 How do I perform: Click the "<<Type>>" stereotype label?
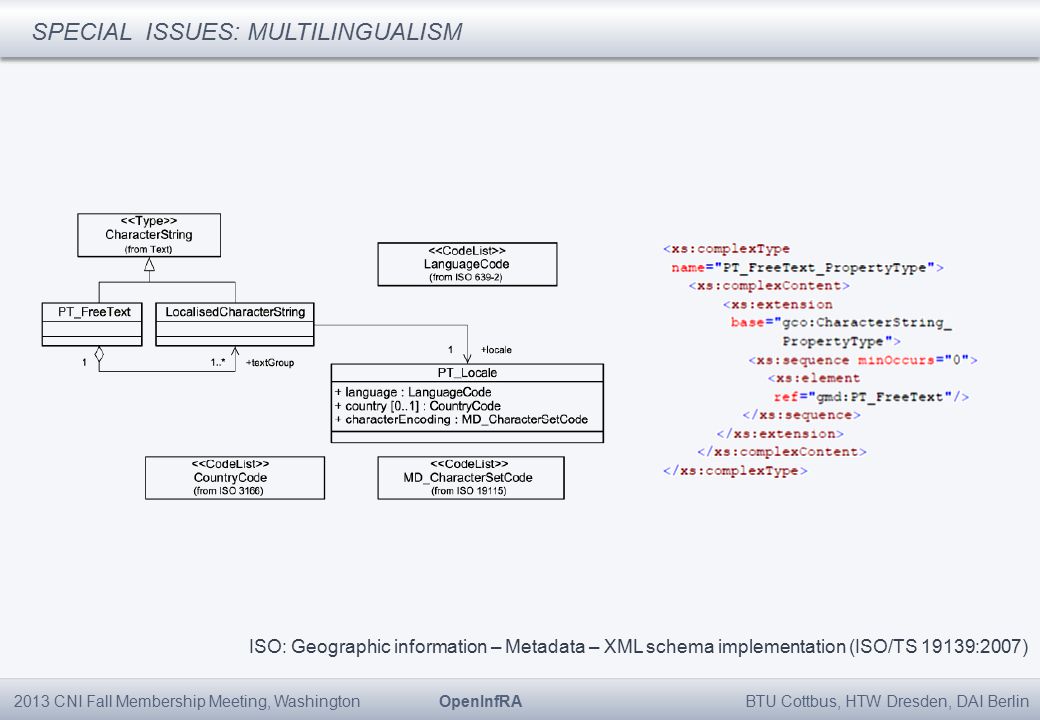point(149,221)
